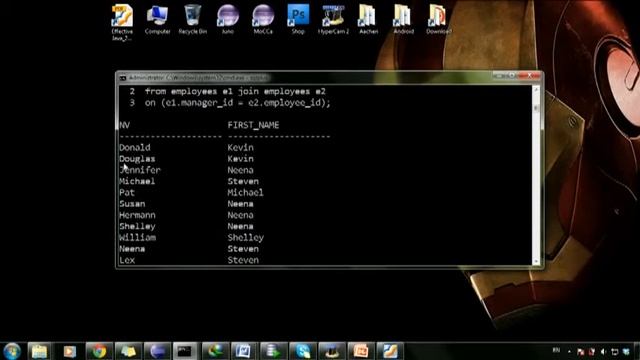Click 'Michael' in Pat's row
The width and height of the screenshot is (640, 360).
pyautogui.click(x=245, y=193)
